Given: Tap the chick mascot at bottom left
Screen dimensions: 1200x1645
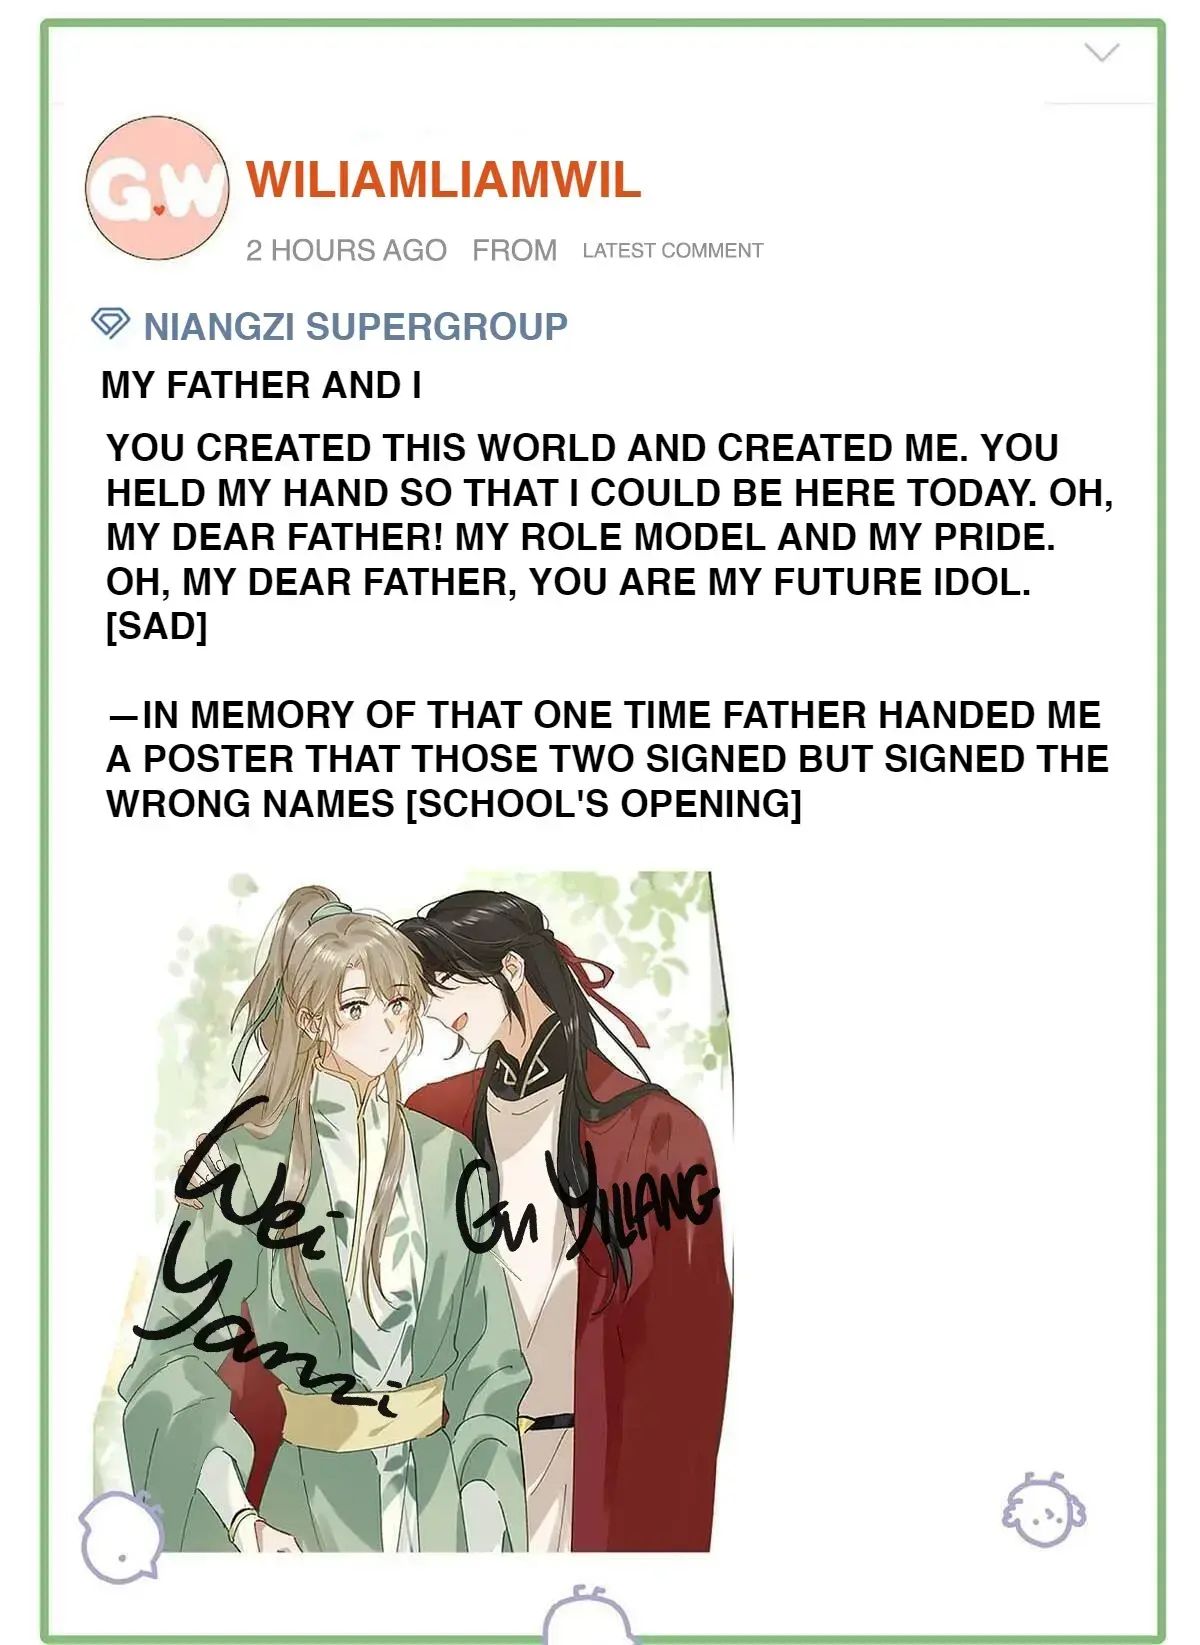Looking at the screenshot, I should click(x=120, y=1536).
